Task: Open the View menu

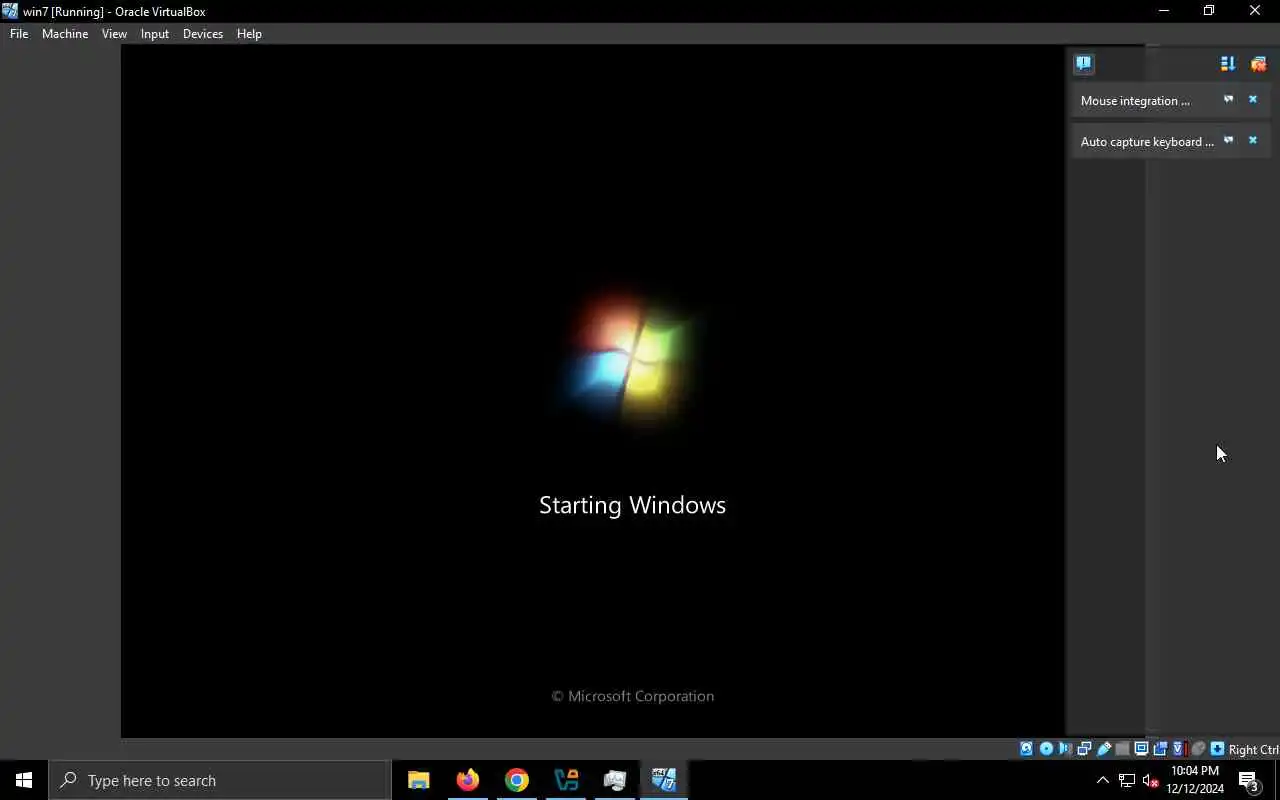Action: point(114,33)
